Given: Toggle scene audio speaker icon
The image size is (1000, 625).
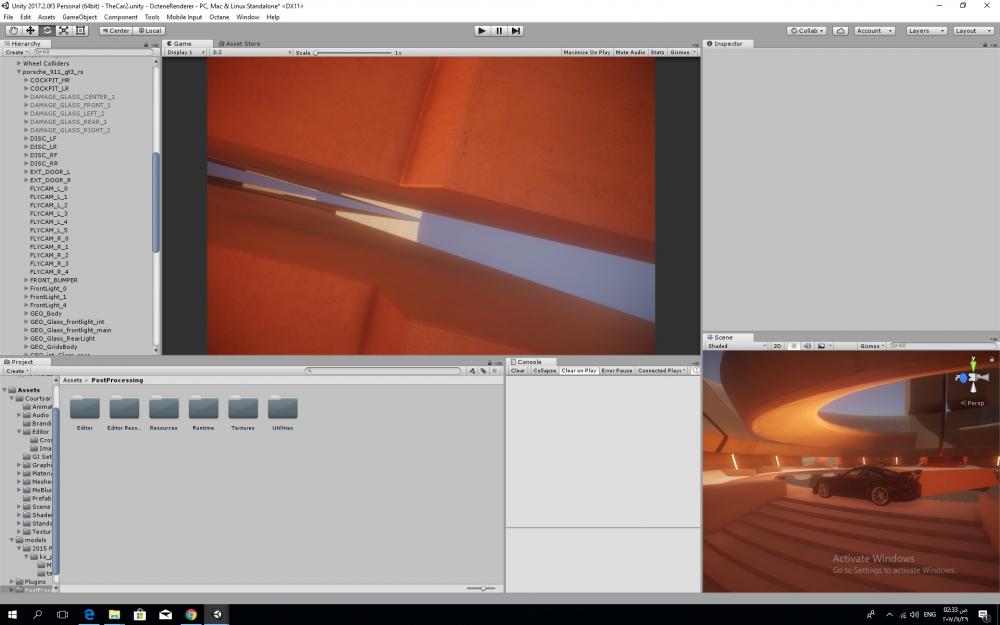Looking at the screenshot, I should [806, 346].
